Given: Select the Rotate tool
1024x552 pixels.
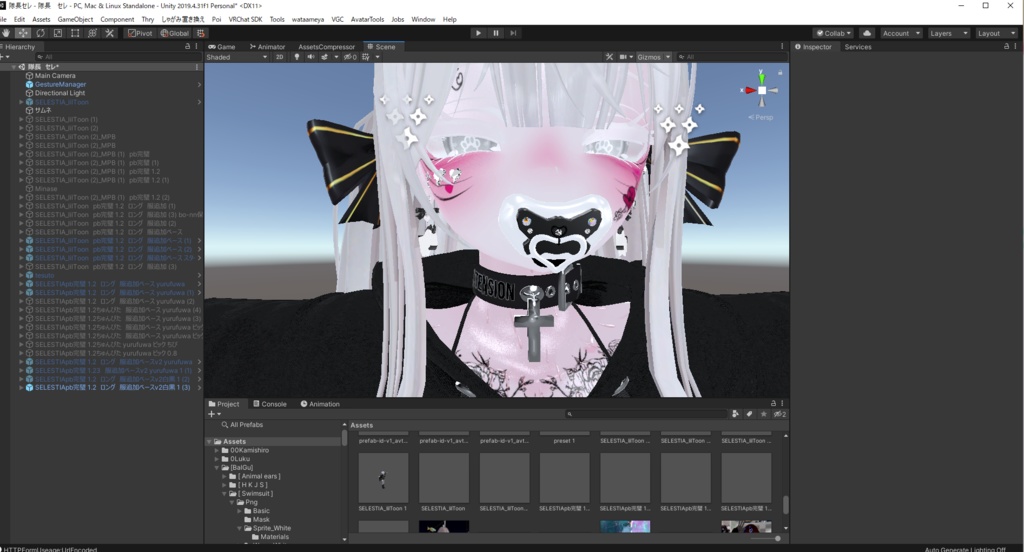Looking at the screenshot, I should 40,33.
